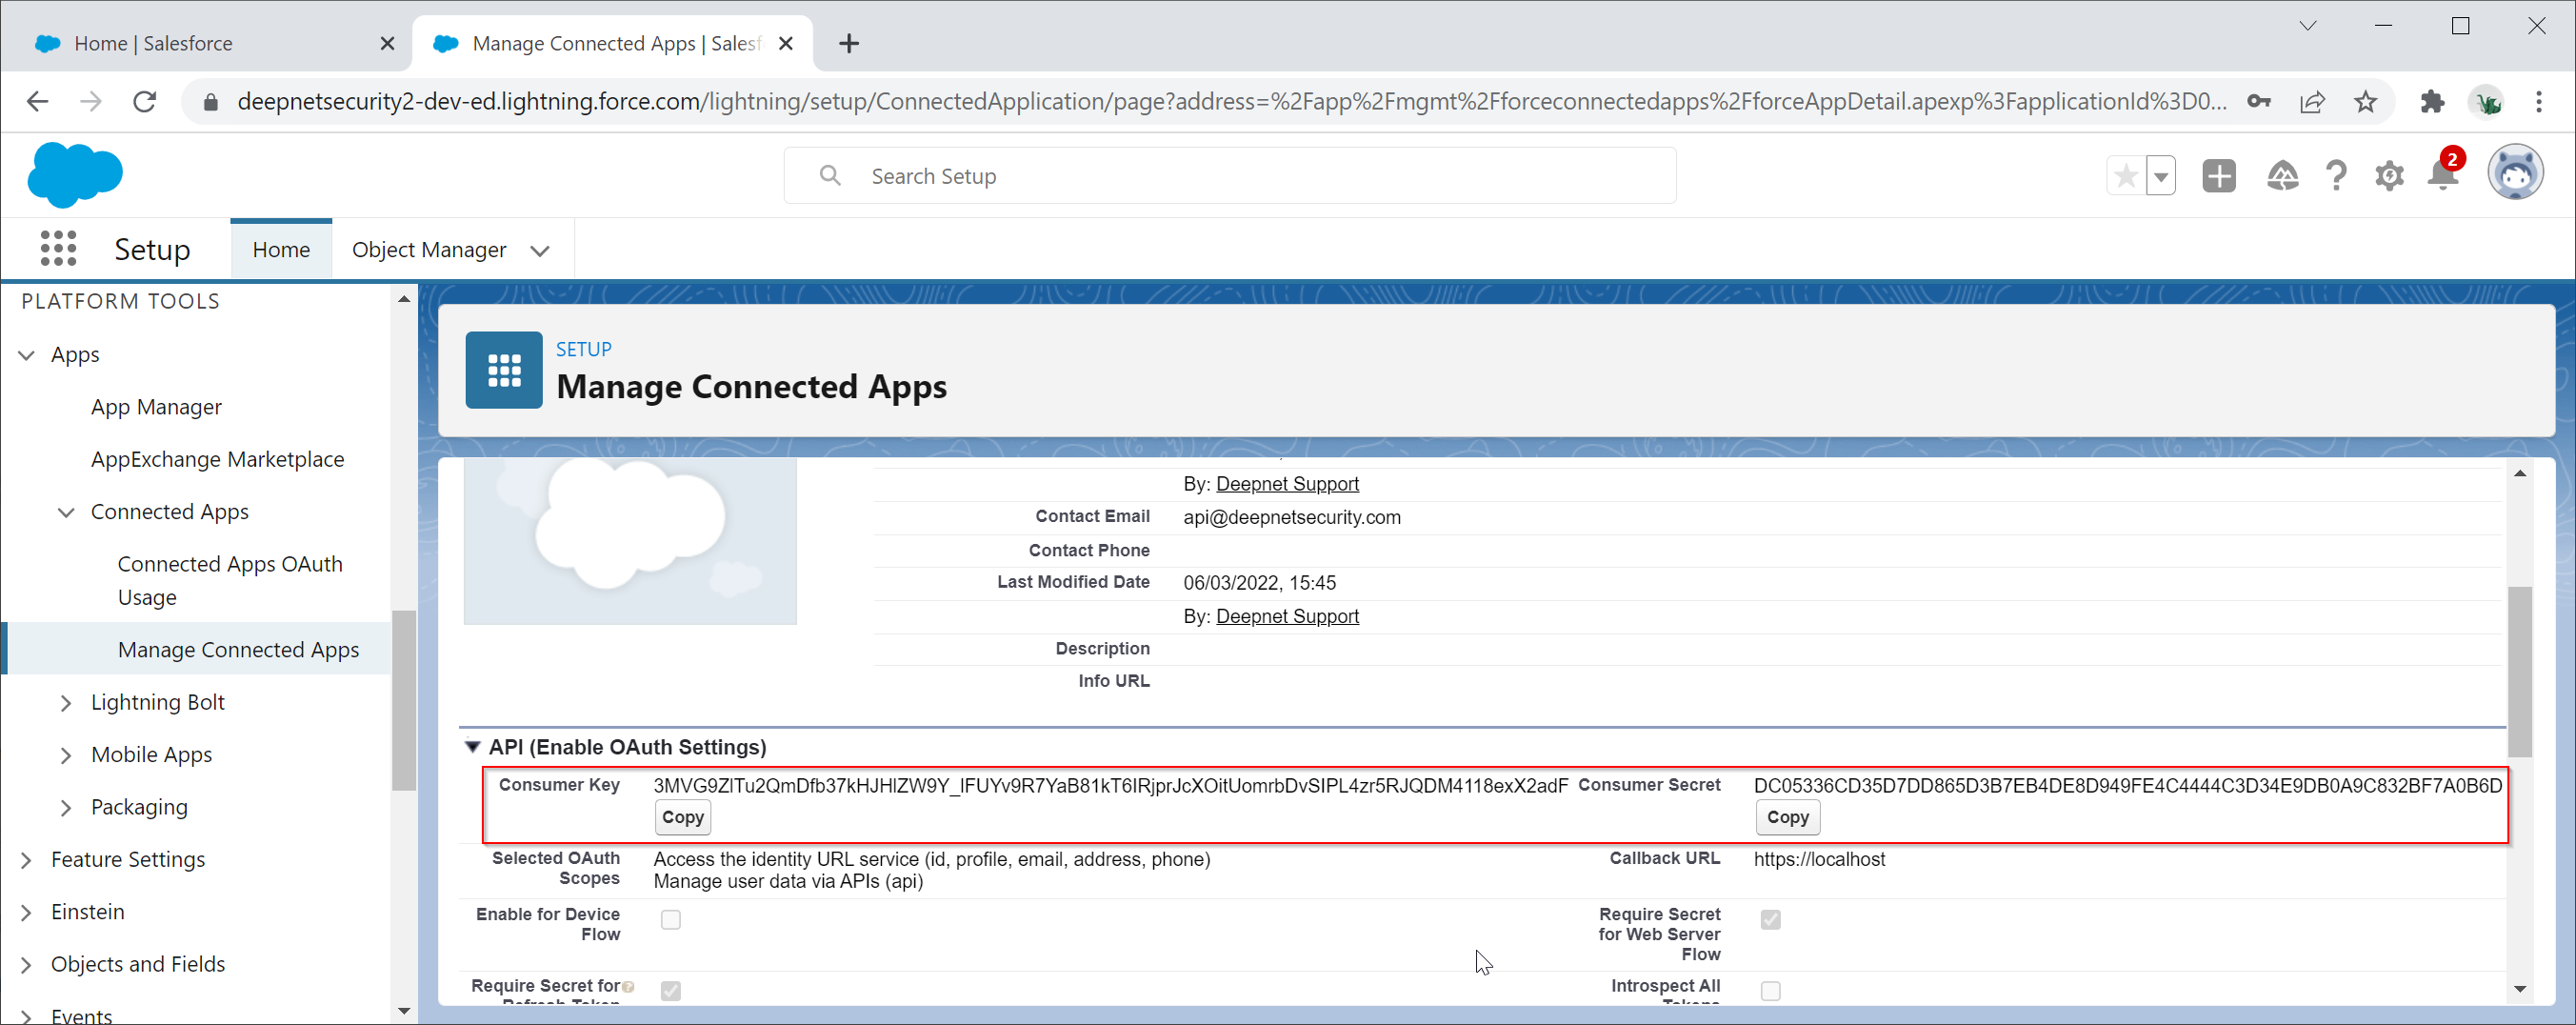Open the Global Actions plus icon

2218,176
